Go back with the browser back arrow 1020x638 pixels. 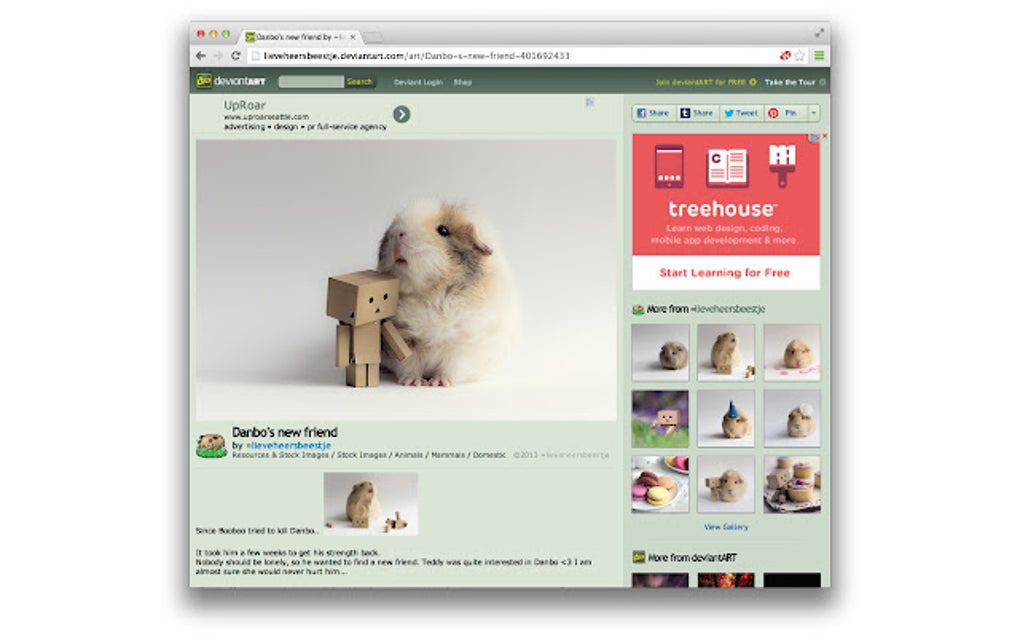click(x=201, y=56)
